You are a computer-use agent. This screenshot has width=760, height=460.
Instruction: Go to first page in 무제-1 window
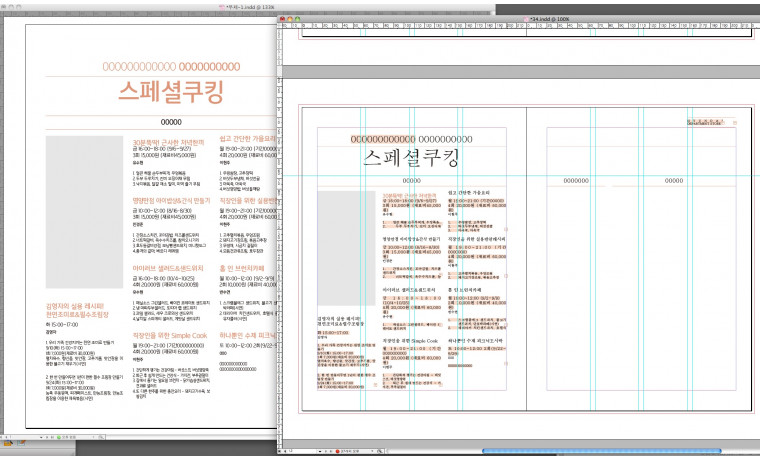pos(1,437)
